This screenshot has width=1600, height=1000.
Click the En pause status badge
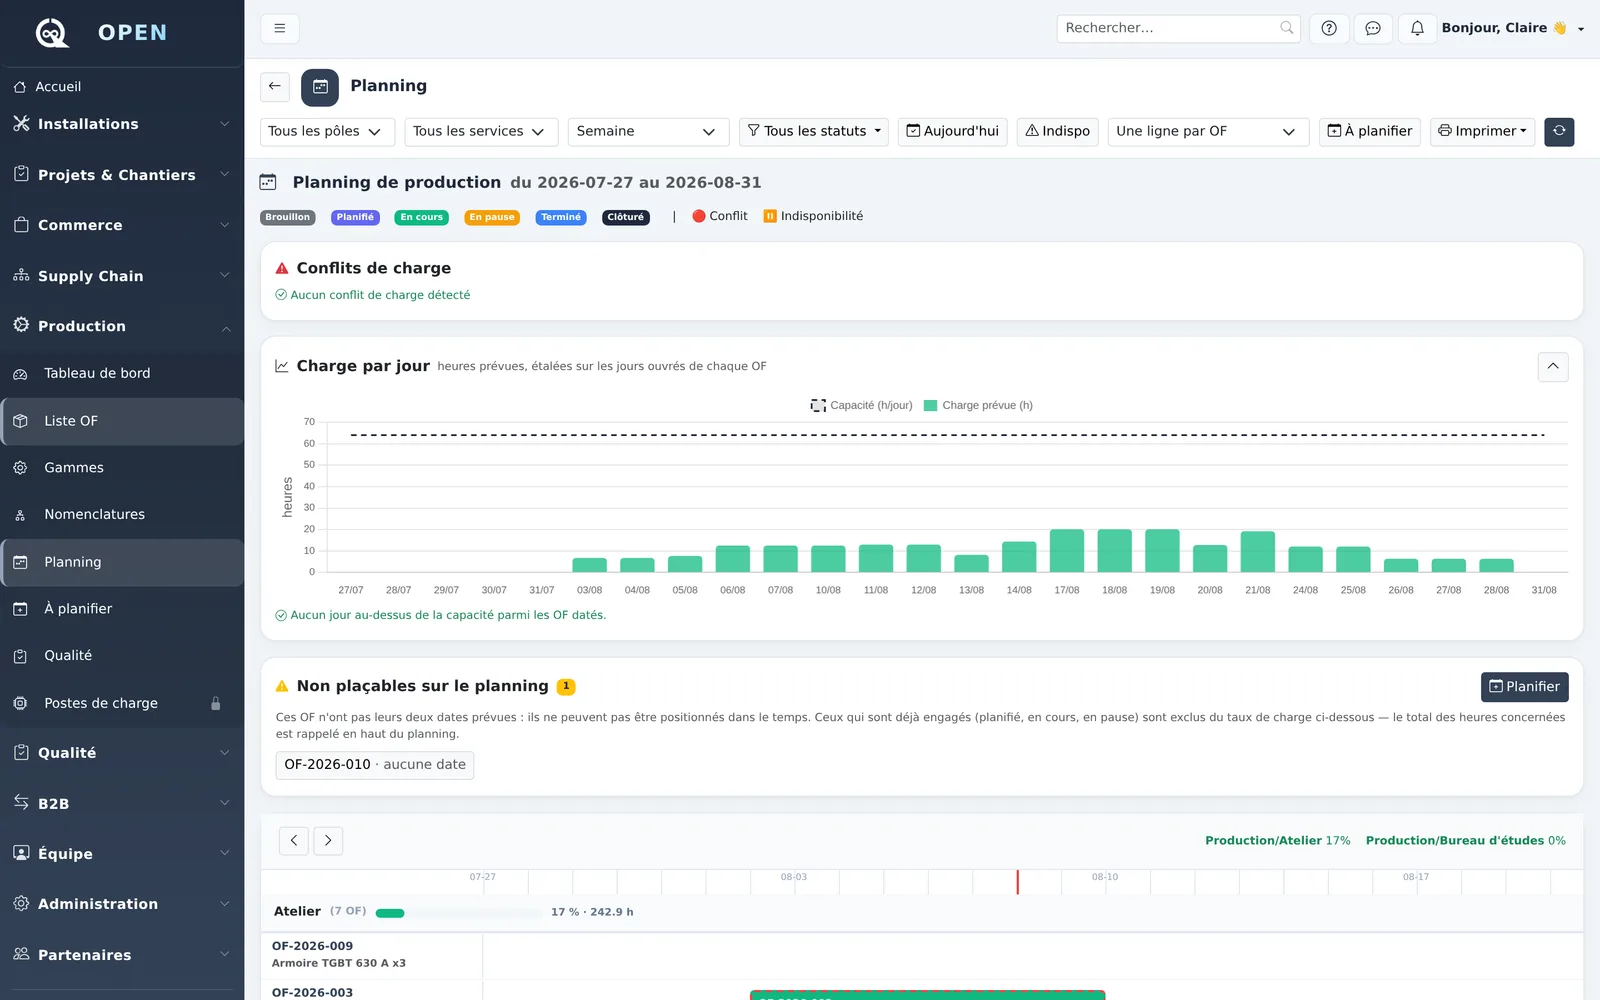click(x=492, y=217)
